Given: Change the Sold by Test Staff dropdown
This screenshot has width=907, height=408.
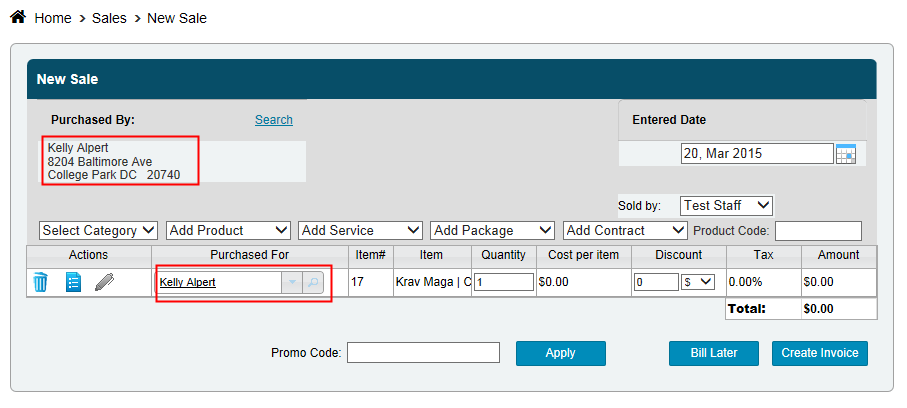Looking at the screenshot, I should [726, 205].
